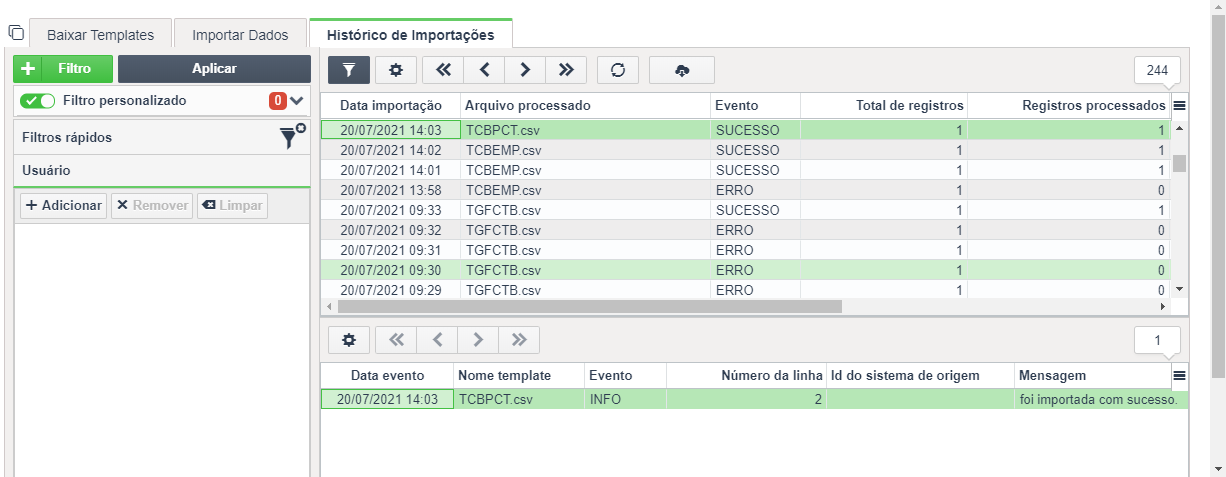Click the page scrollbar up arrow

(1218, 8)
